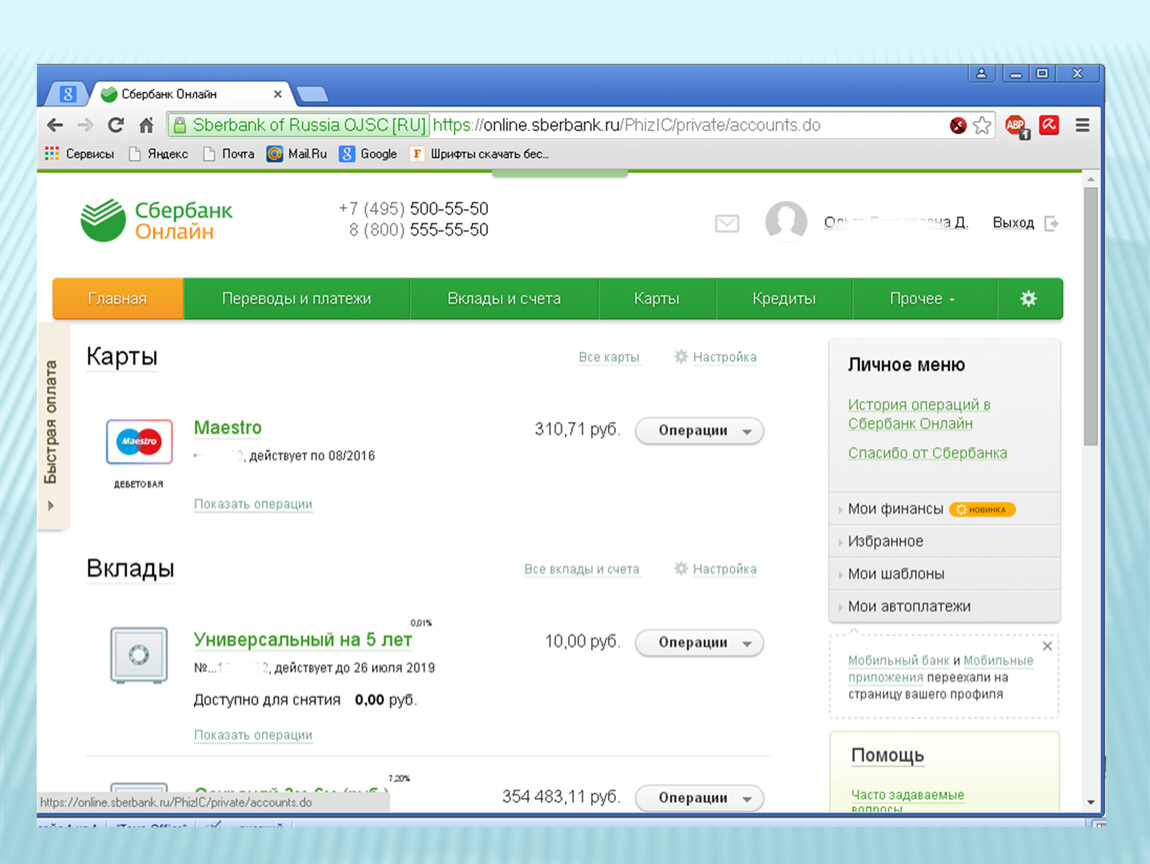1150x864 pixels.
Task: Click the user name next to avatar
Action: pyautogui.click(x=896, y=222)
